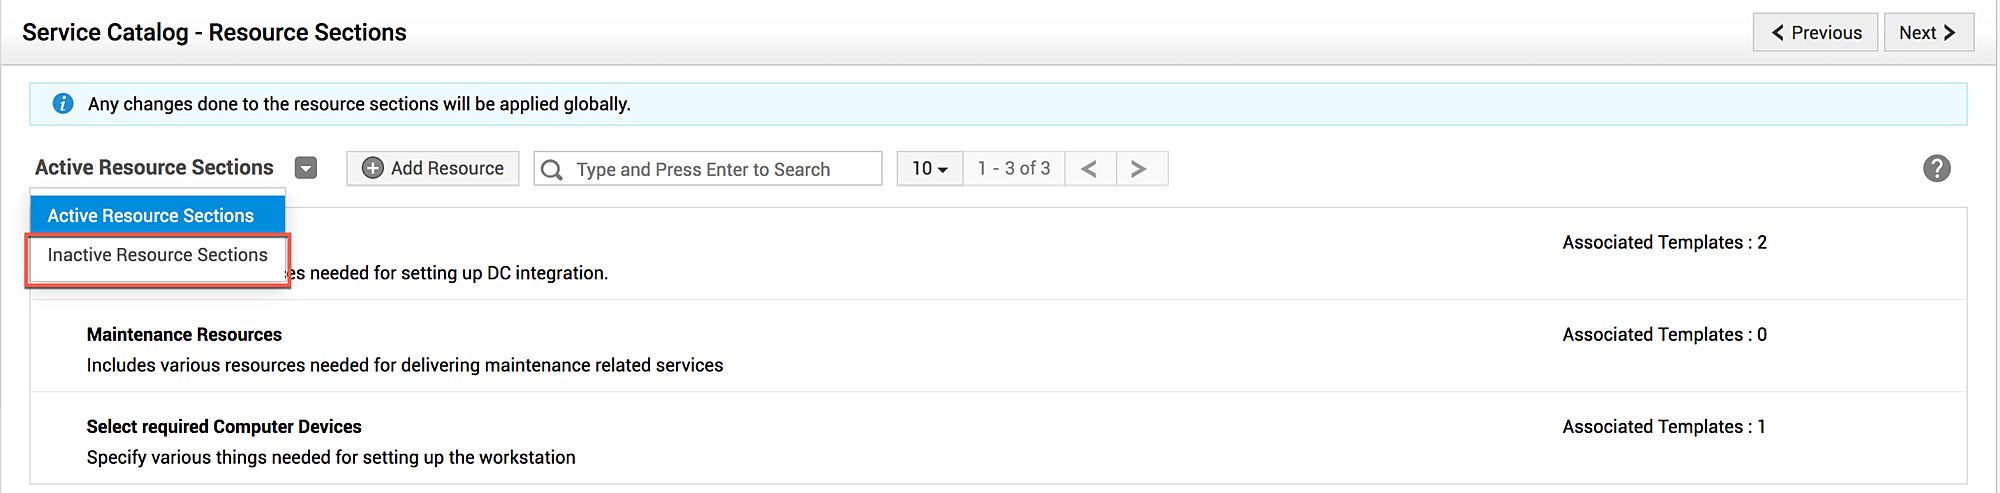The width and height of the screenshot is (2000, 493).
Task: Click the plus icon on Add Resource
Action: click(373, 168)
